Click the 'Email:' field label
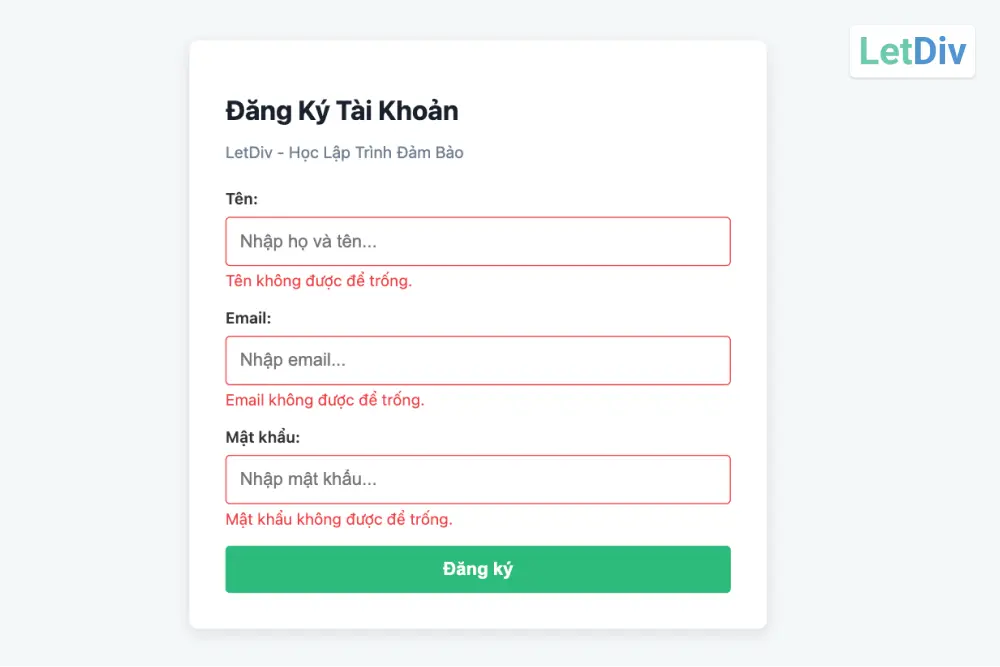1000x667 pixels. [248, 318]
